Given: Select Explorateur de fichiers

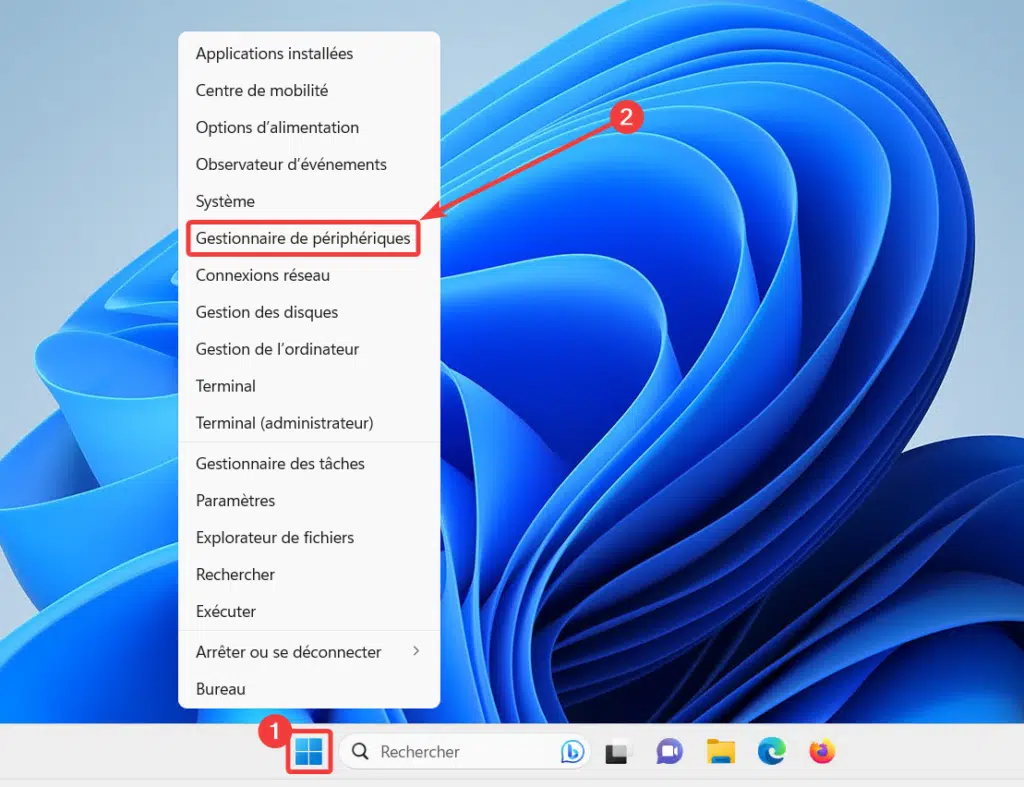Looking at the screenshot, I should [309, 538].
